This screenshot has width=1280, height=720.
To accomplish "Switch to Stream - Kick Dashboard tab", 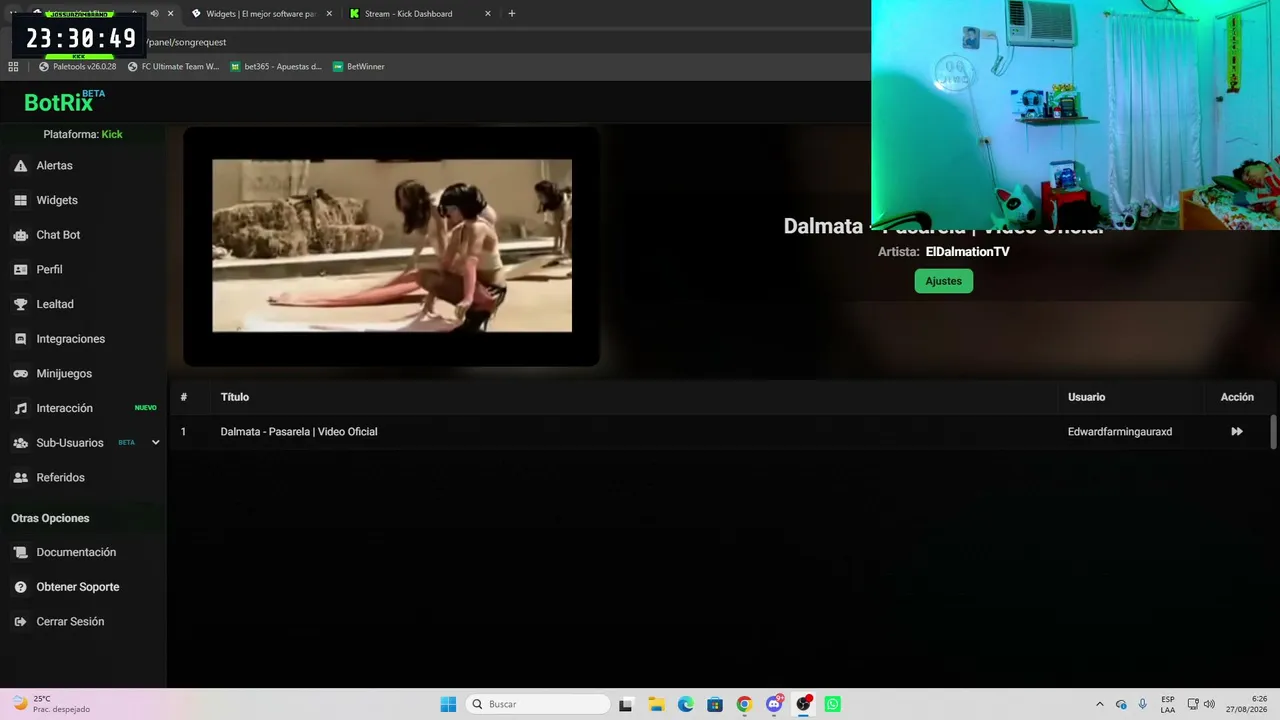I will coord(411,14).
